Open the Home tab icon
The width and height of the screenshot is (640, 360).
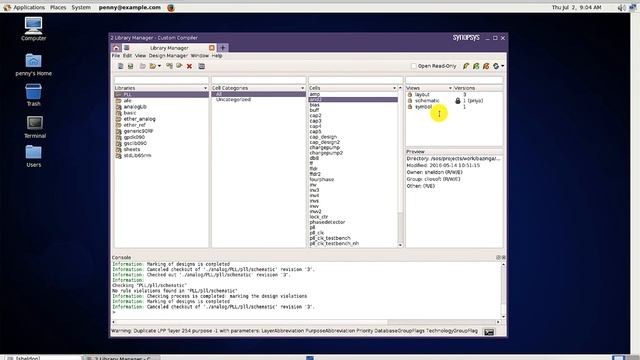click(x=116, y=48)
